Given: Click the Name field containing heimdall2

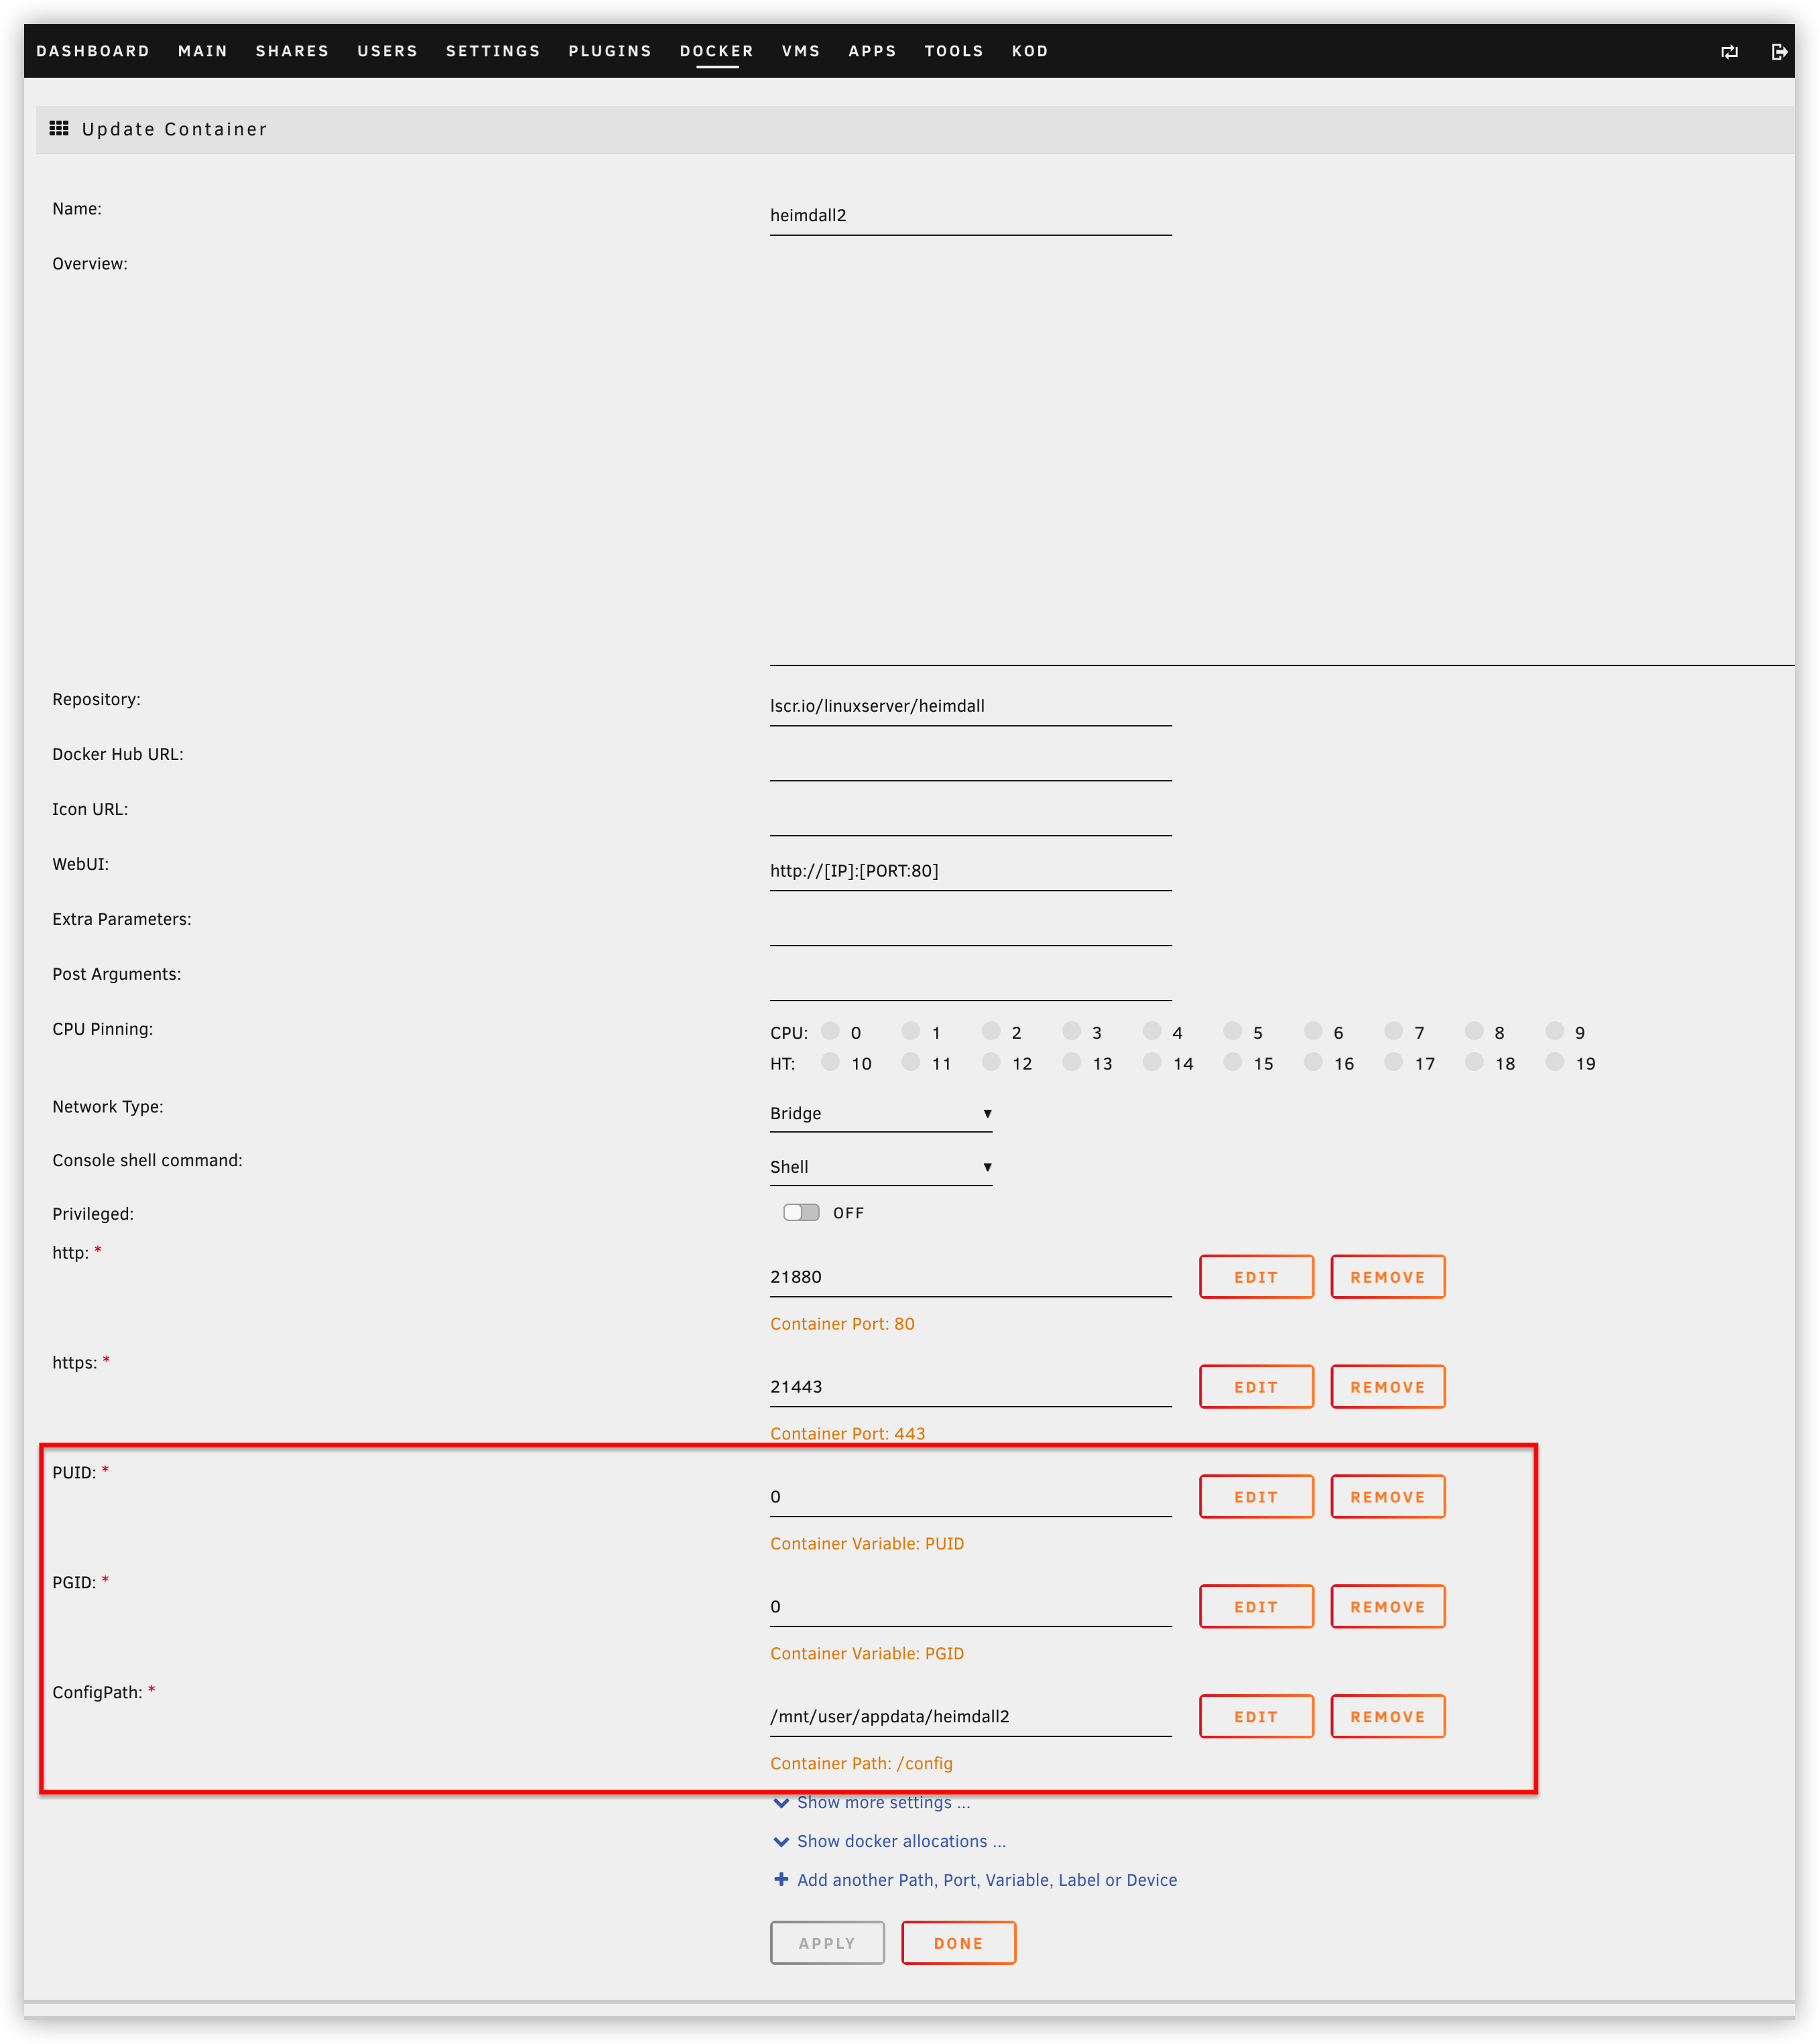Looking at the screenshot, I should click(x=970, y=215).
